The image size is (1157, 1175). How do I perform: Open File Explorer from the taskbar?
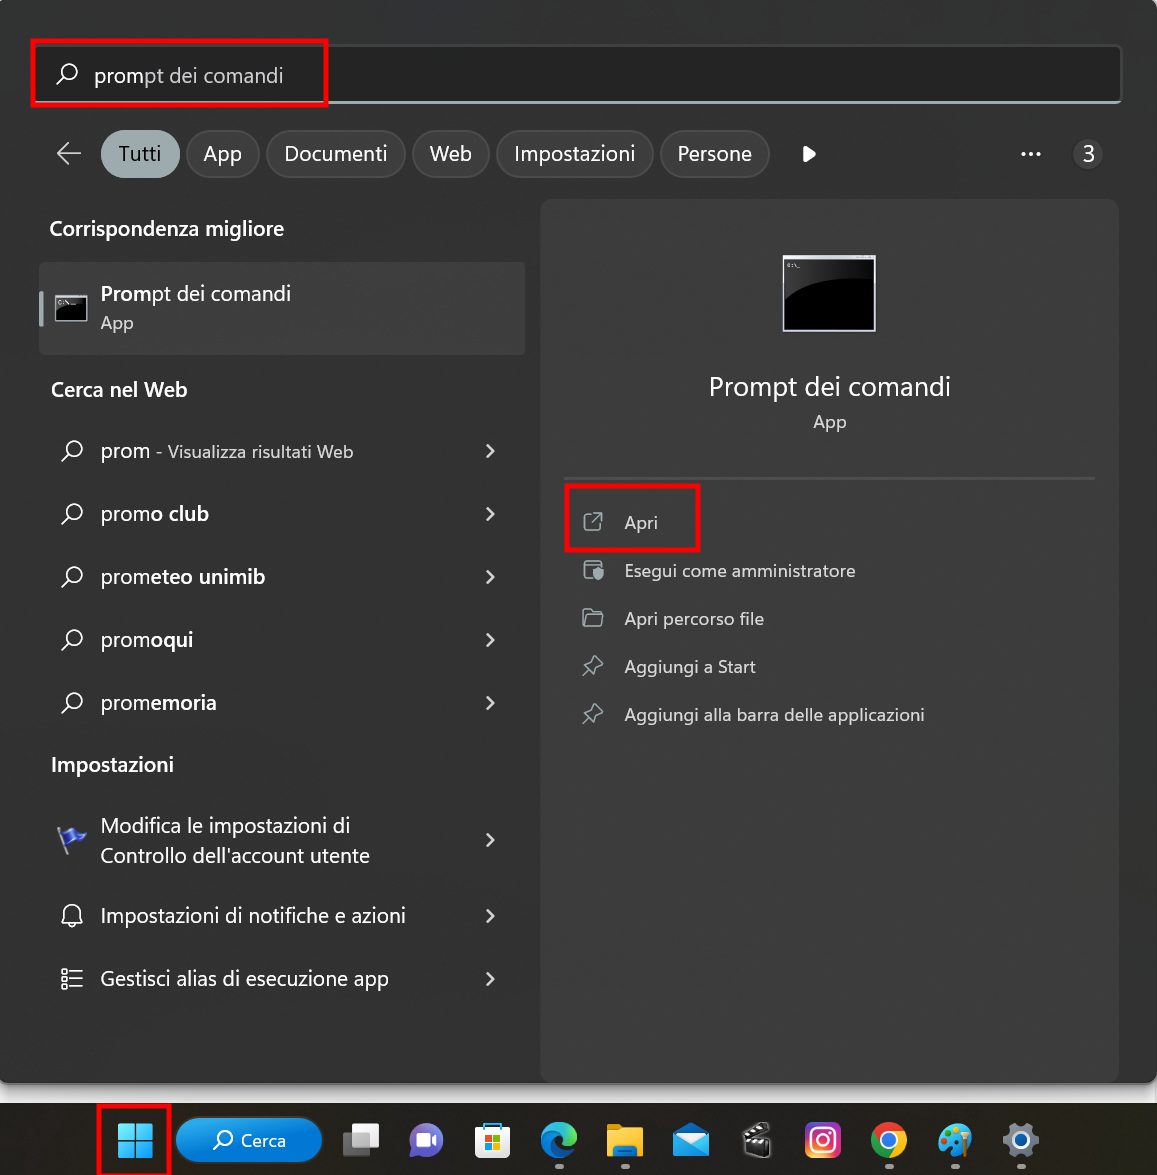625,1140
